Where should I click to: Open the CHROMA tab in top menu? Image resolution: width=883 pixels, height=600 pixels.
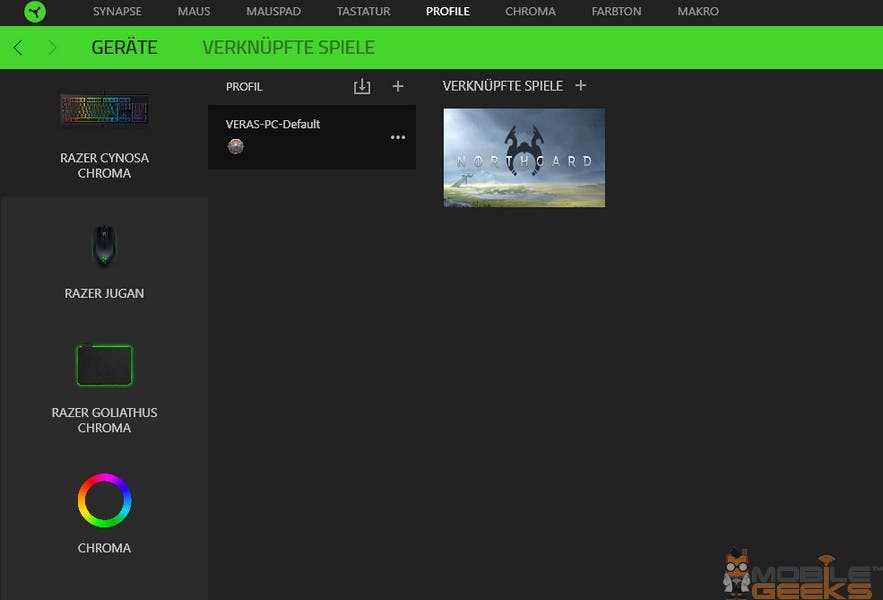pos(530,11)
